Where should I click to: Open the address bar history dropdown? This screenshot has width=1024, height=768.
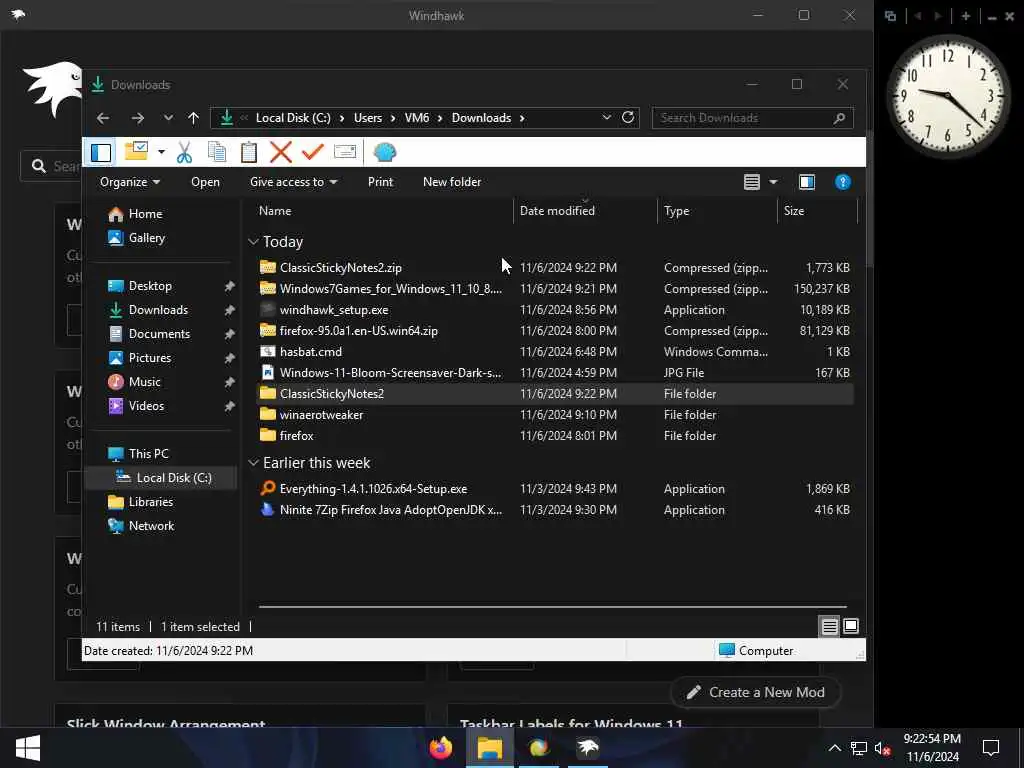coord(606,118)
